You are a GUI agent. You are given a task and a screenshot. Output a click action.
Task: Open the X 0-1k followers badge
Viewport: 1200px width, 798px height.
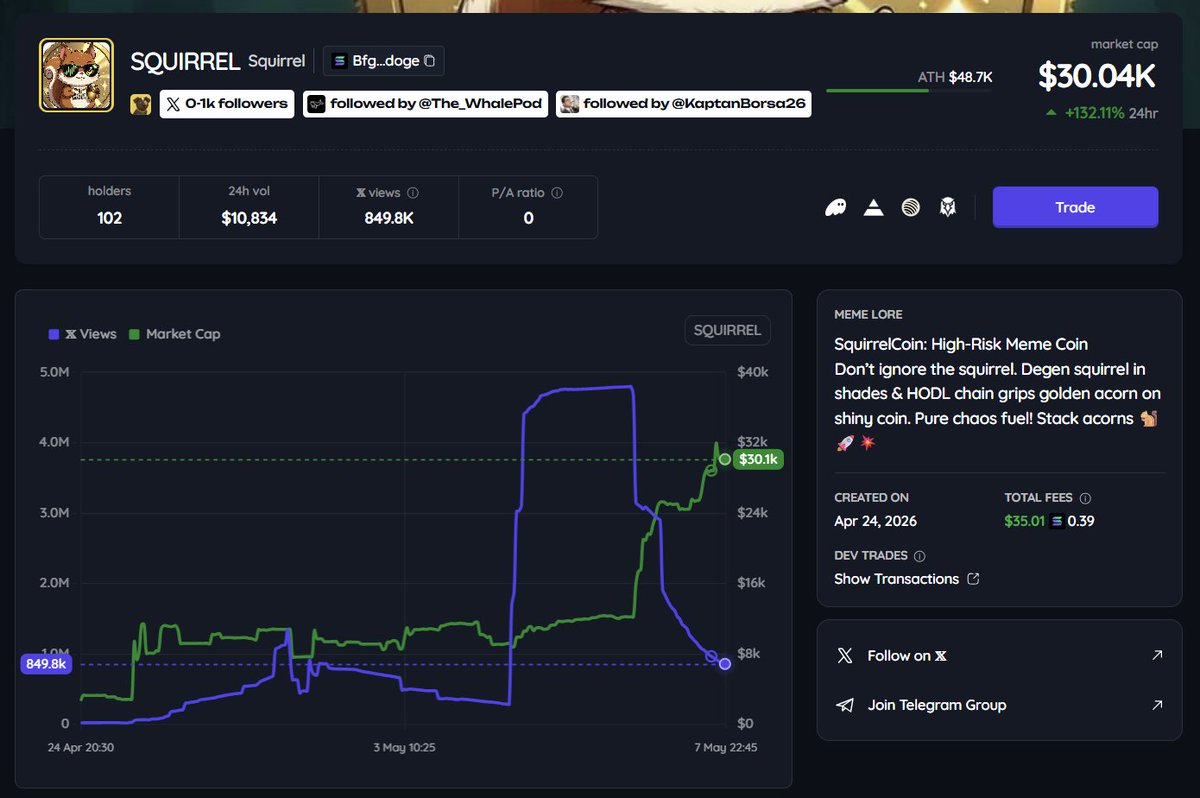tap(227, 104)
